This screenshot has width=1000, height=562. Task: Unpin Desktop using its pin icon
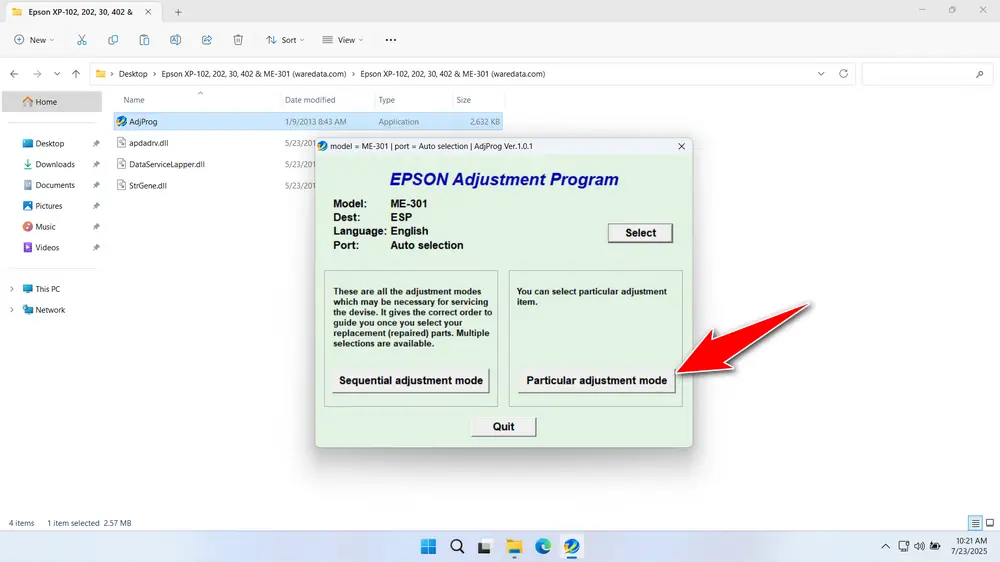pyautogui.click(x=96, y=144)
